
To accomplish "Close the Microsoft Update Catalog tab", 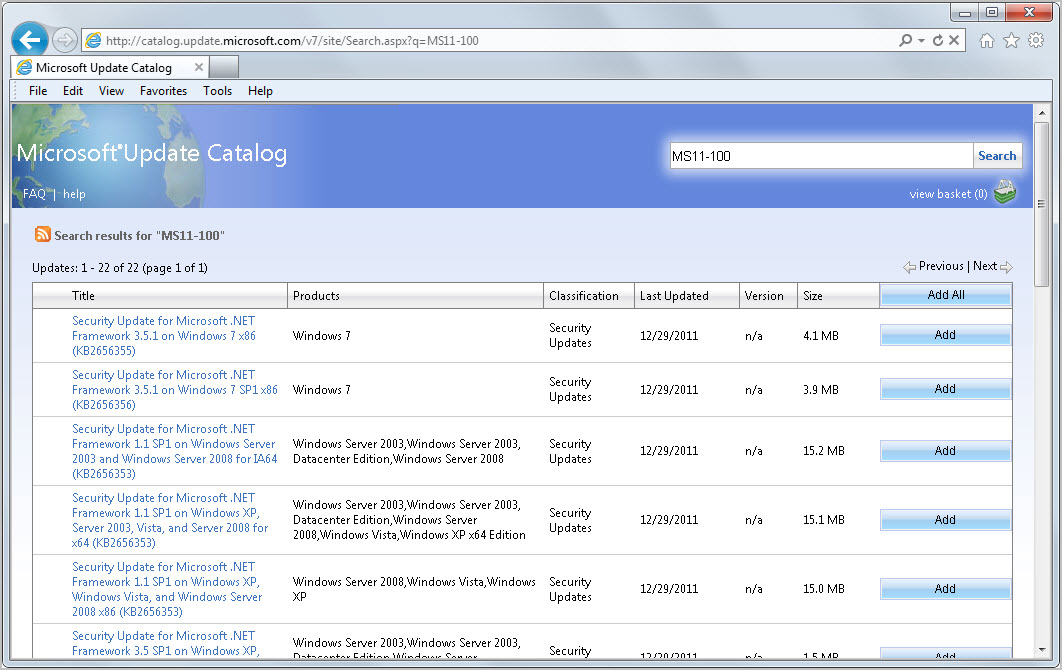I will 198,67.
